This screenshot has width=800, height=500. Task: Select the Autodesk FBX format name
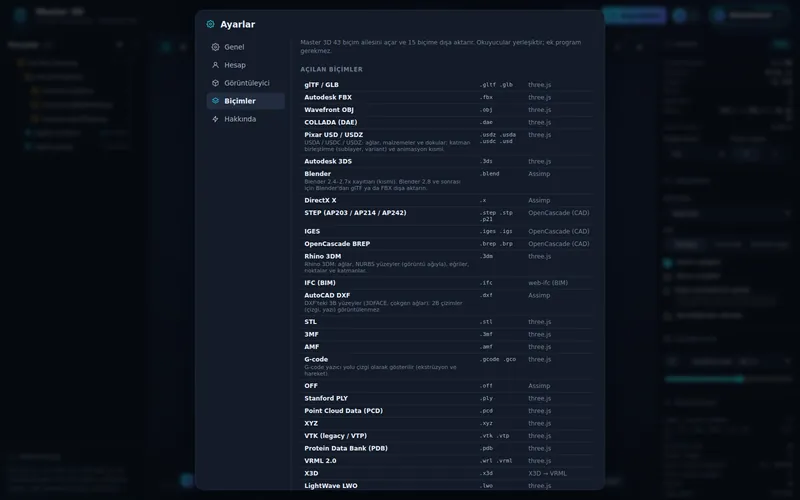pyautogui.click(x=328, y=97)
